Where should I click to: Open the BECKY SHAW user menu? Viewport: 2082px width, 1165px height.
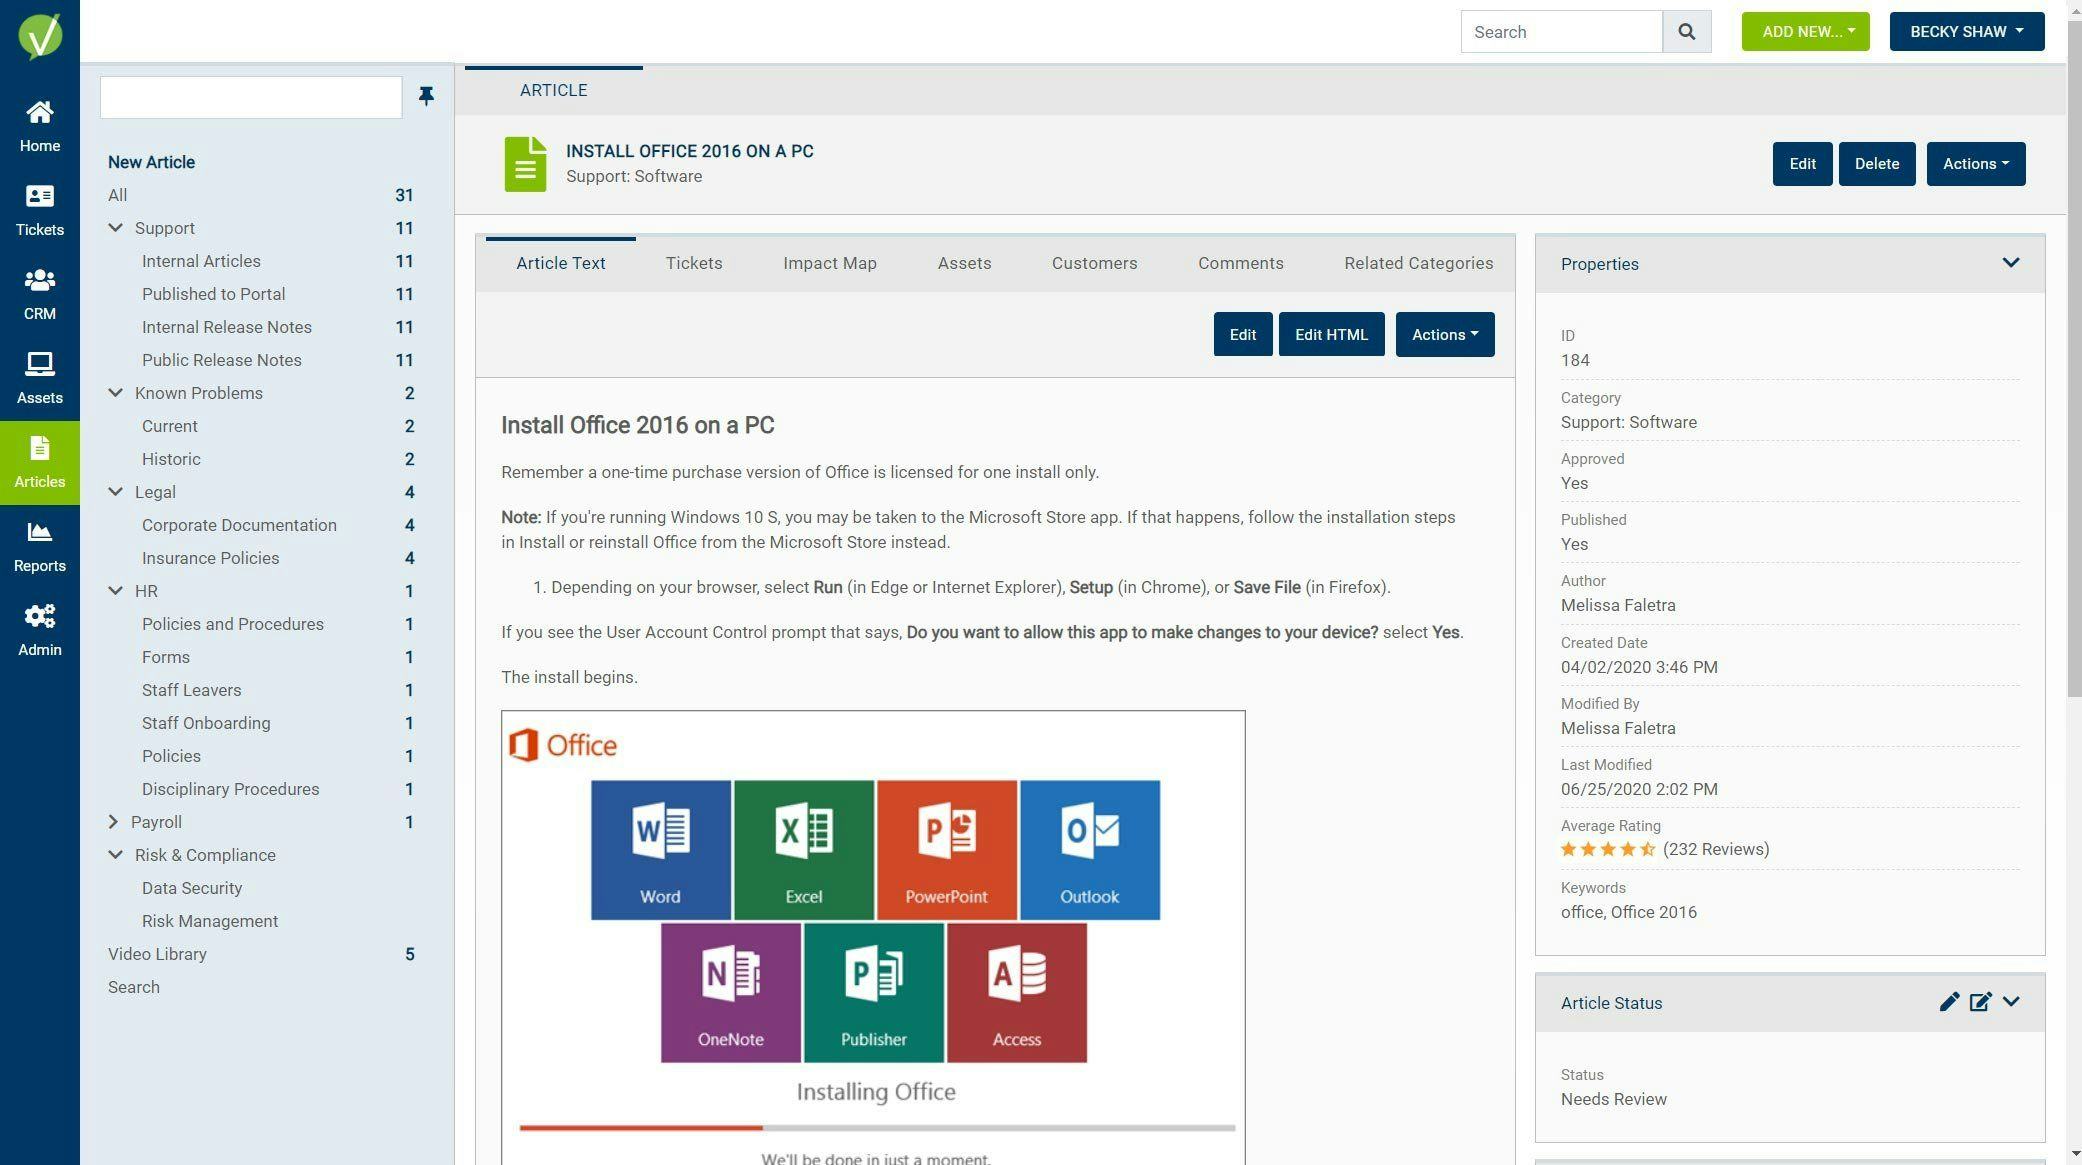point(1966,32)
